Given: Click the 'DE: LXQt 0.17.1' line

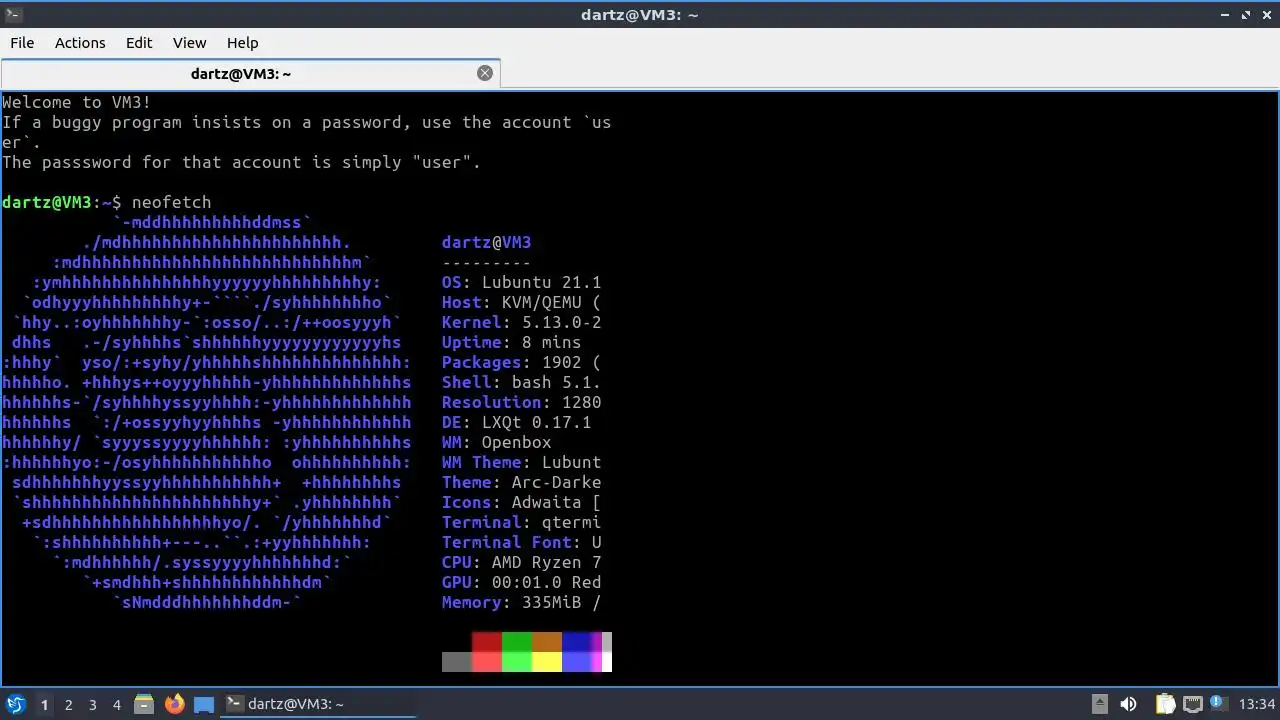Looking at the screenshot, I should click(x=517, y=422).
